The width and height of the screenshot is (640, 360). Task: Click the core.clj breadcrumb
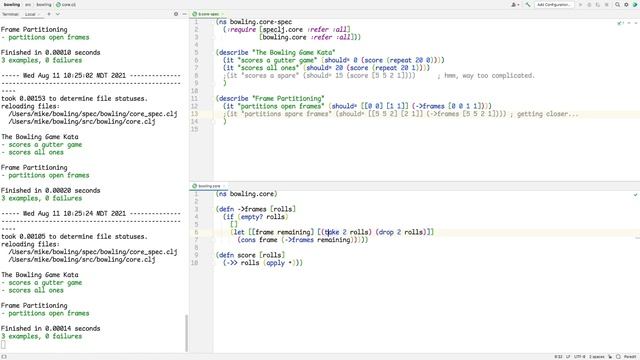[66, 4]
